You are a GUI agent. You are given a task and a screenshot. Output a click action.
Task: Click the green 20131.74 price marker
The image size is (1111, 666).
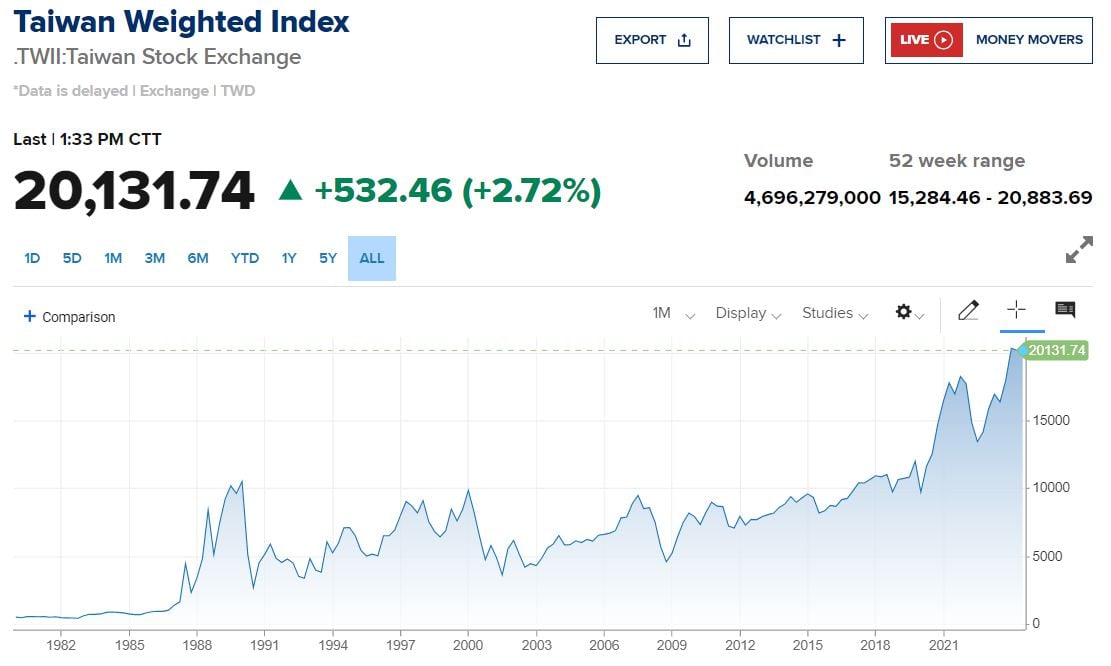coord(1057,350)
